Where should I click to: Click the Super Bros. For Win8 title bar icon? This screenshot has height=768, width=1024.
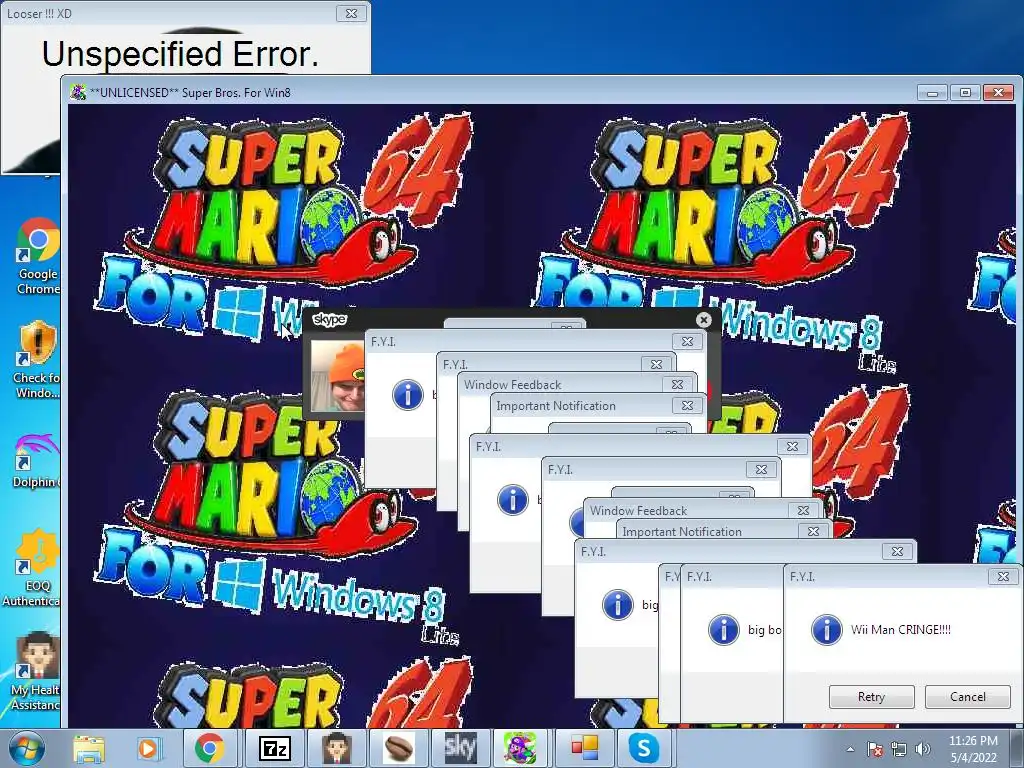78,92
